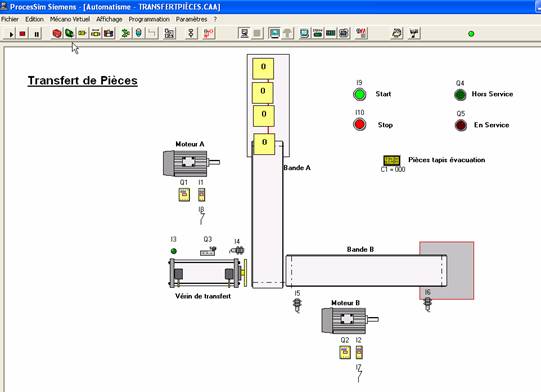This screenshot has height=392, width=541.
Task: Select the red cube toolbar icon
Action: pyautogui.click(x=57, y=33)
